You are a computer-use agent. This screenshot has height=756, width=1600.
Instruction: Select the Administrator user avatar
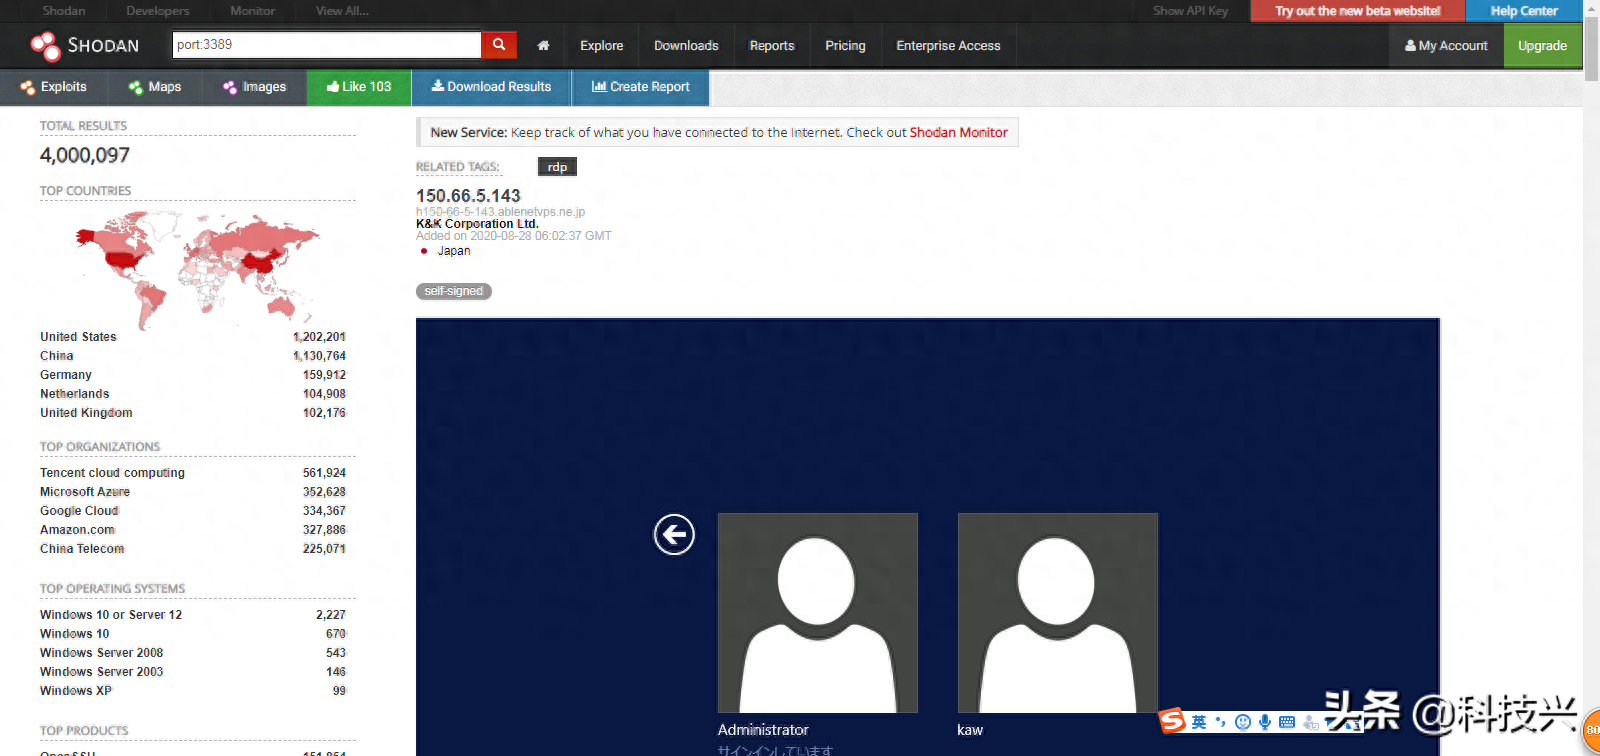817,612
